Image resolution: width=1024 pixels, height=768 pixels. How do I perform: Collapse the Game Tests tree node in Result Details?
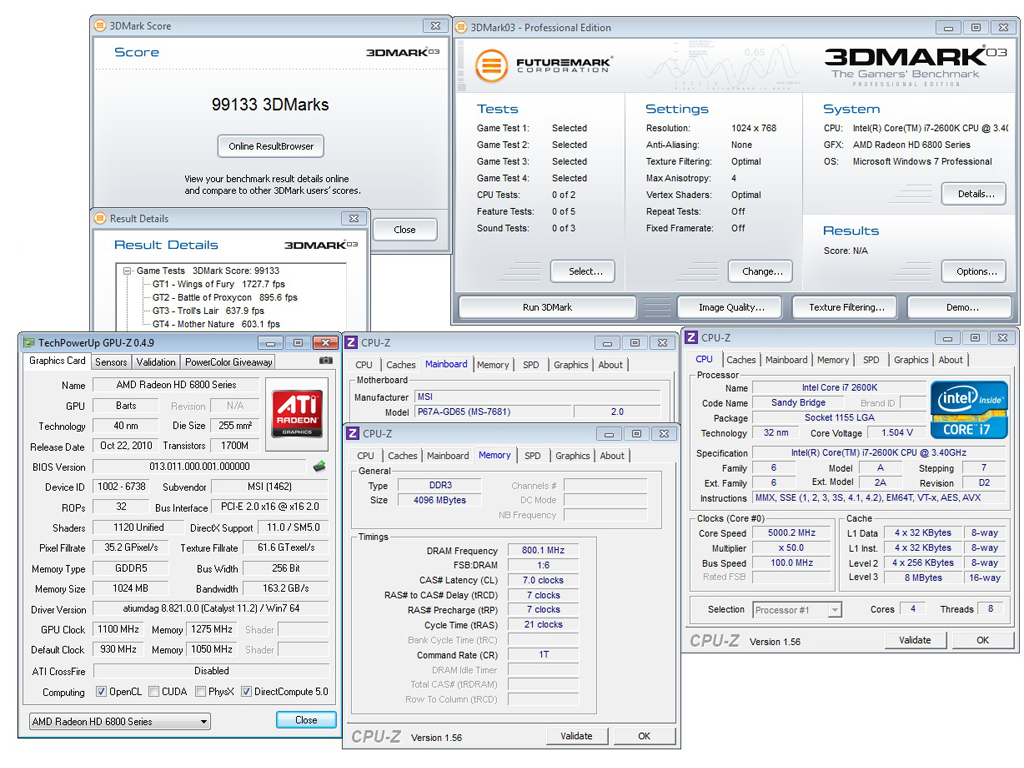(x=127, y=270)
